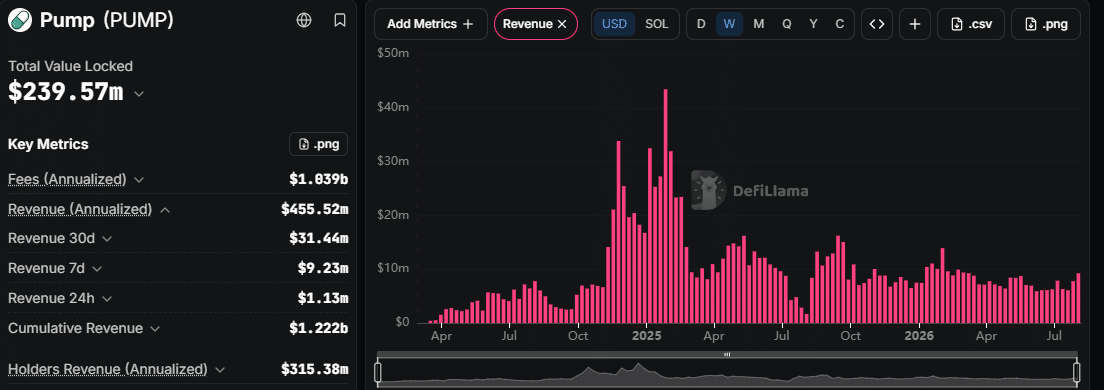Select weekly W interval
This screenshot has width=1104, height=390.
[x=729, y=24]
